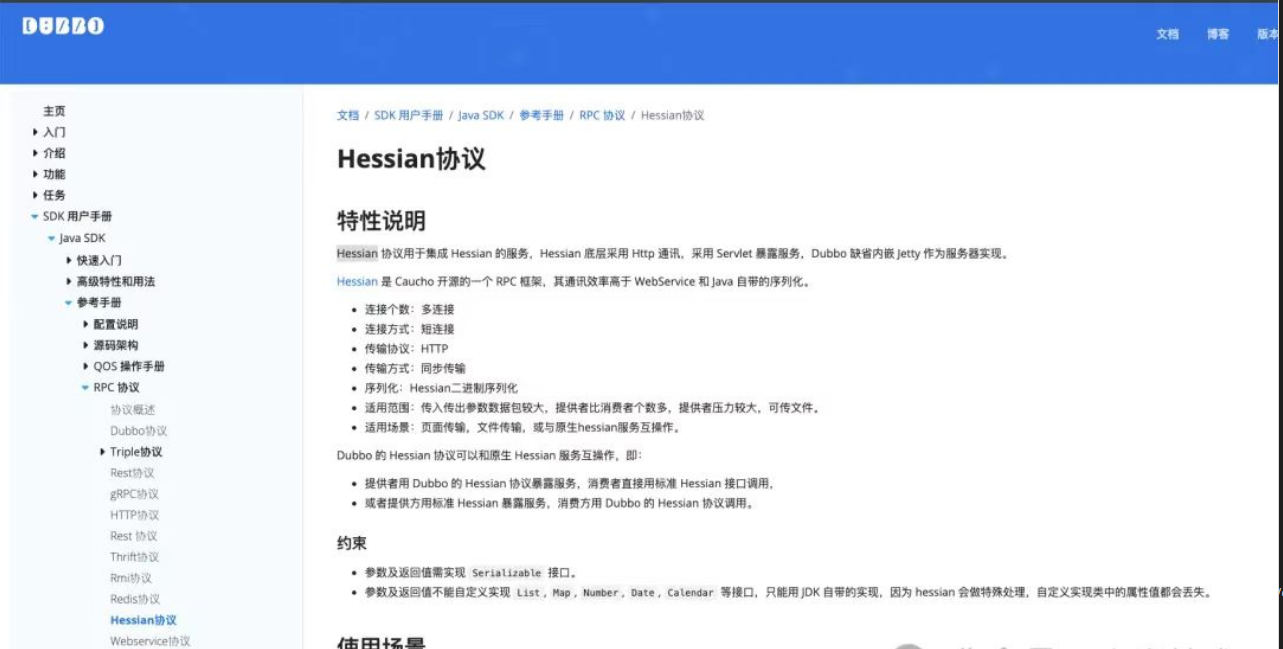1283x649 pixels.
Task: Expand the Triple协议 sidebar arrow
Action: (x=104, y=452)
